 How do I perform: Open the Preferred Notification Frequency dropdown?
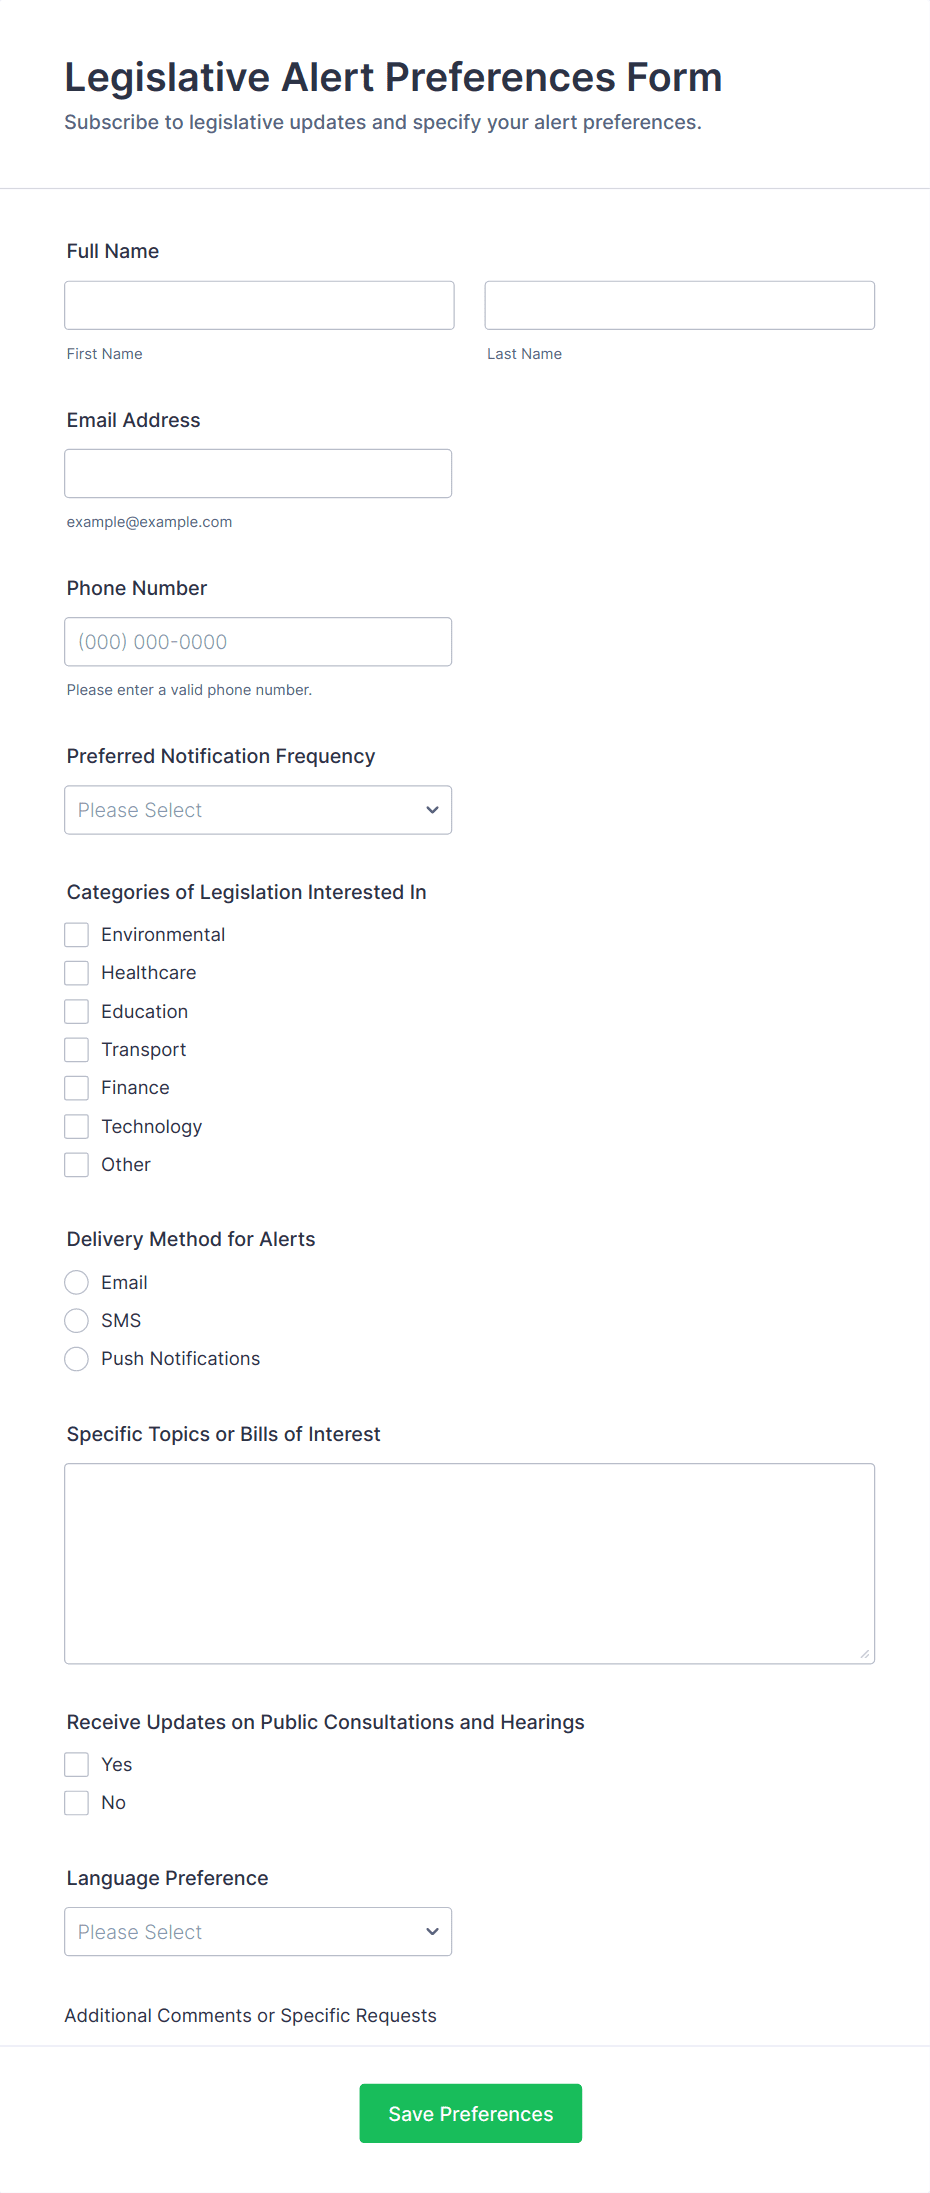coord(258,810)
